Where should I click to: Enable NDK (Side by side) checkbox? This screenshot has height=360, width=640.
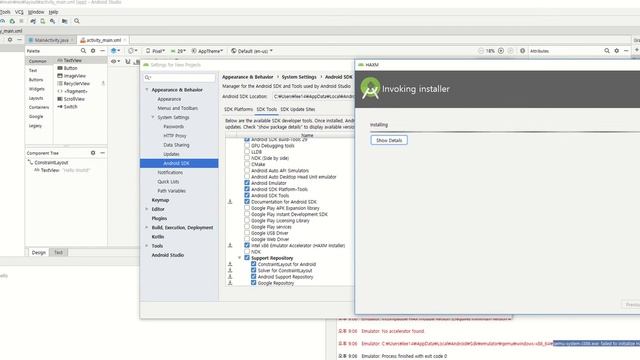[247, 158]
